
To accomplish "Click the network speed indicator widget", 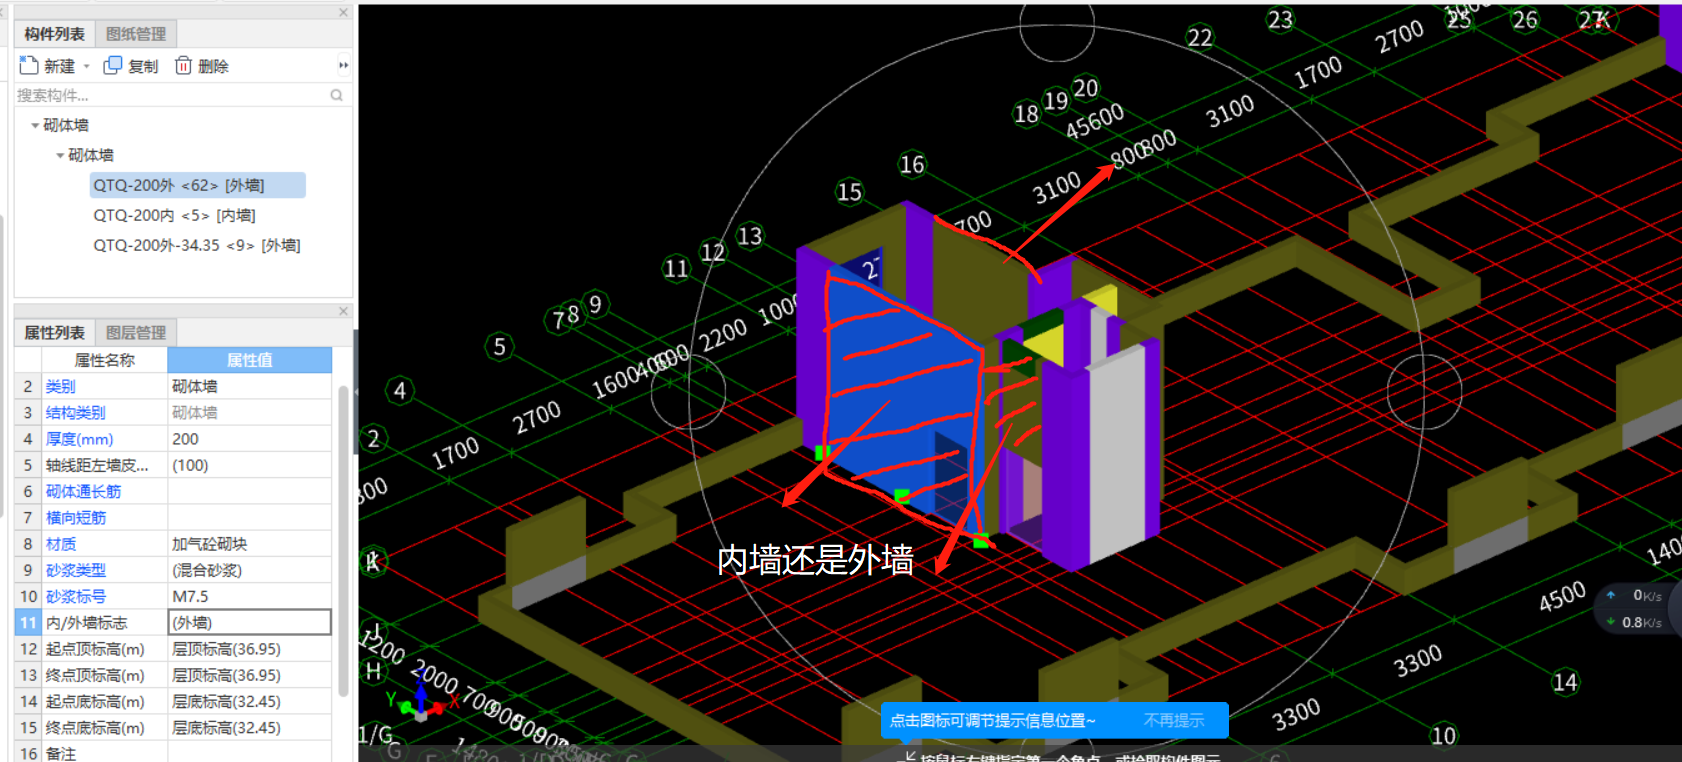I will [x=1637, y=608].
